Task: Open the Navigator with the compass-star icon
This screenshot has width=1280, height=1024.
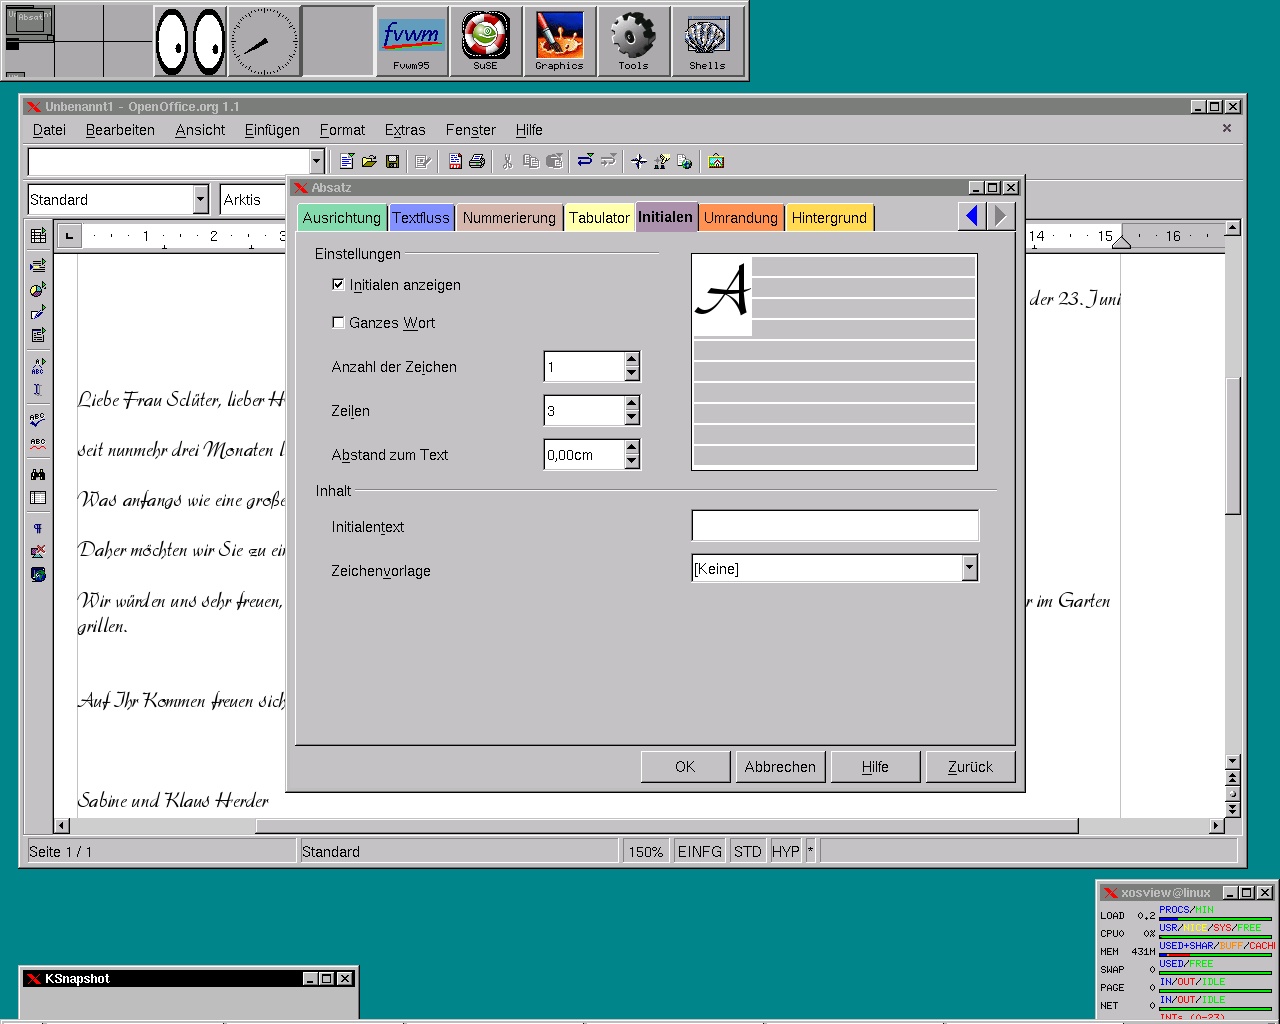Action: (639, 161)
